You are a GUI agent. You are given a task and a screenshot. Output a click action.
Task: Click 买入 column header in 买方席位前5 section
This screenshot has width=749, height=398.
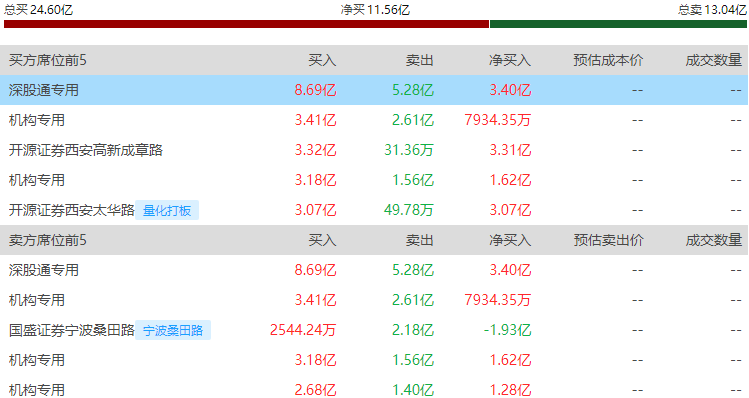click(322, 60)
